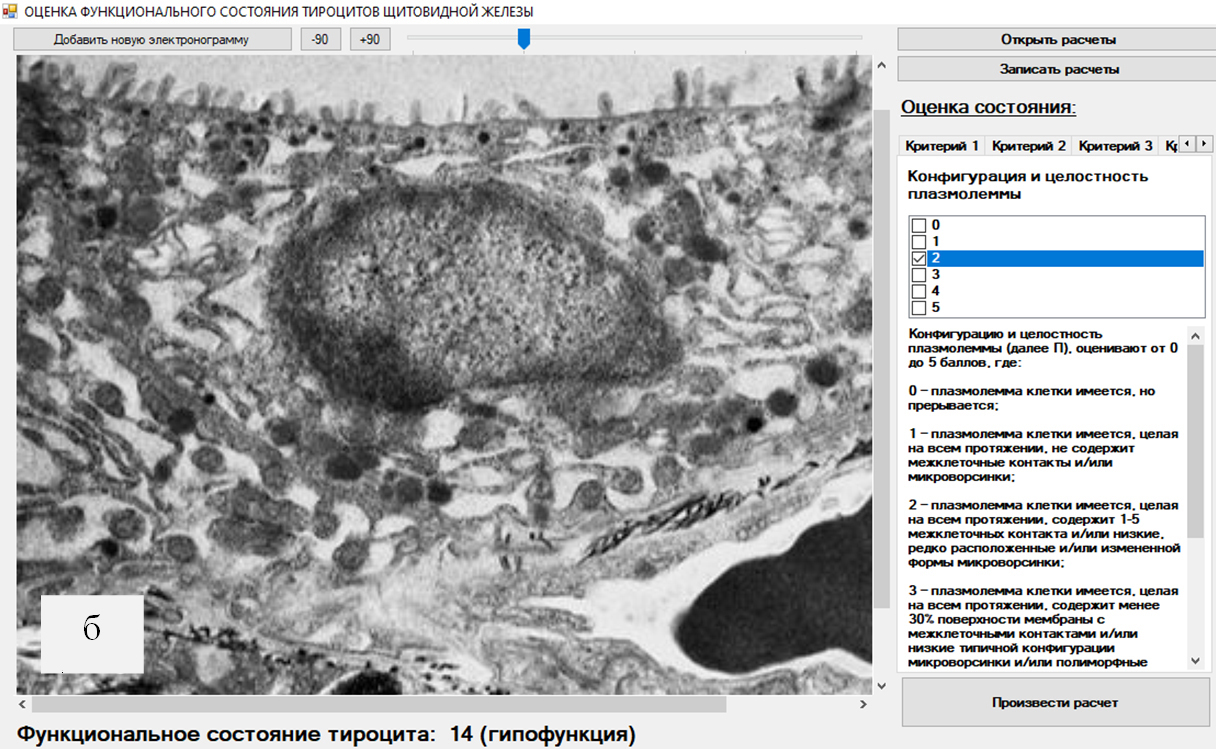The width and height of the screenshot is (1217, 749).
Task: Uncheck the score 2 checkbox
Action: point(918,258)
